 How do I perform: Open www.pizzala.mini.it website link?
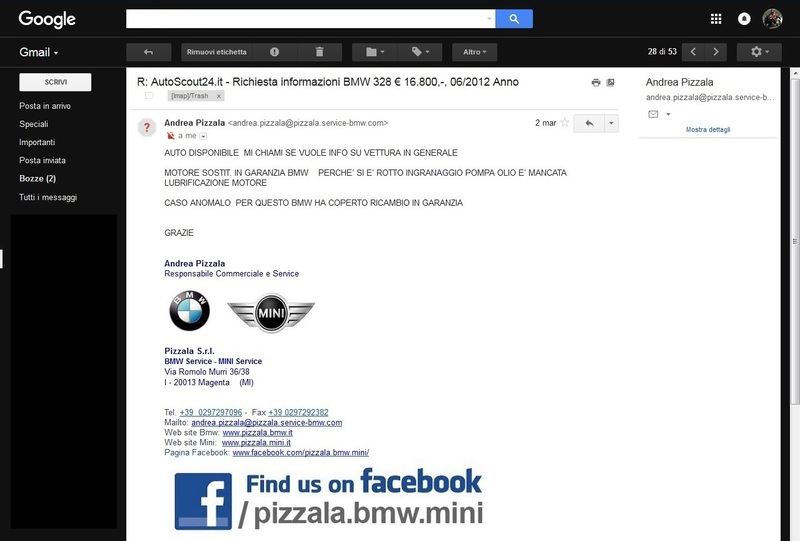coord(256,442)
